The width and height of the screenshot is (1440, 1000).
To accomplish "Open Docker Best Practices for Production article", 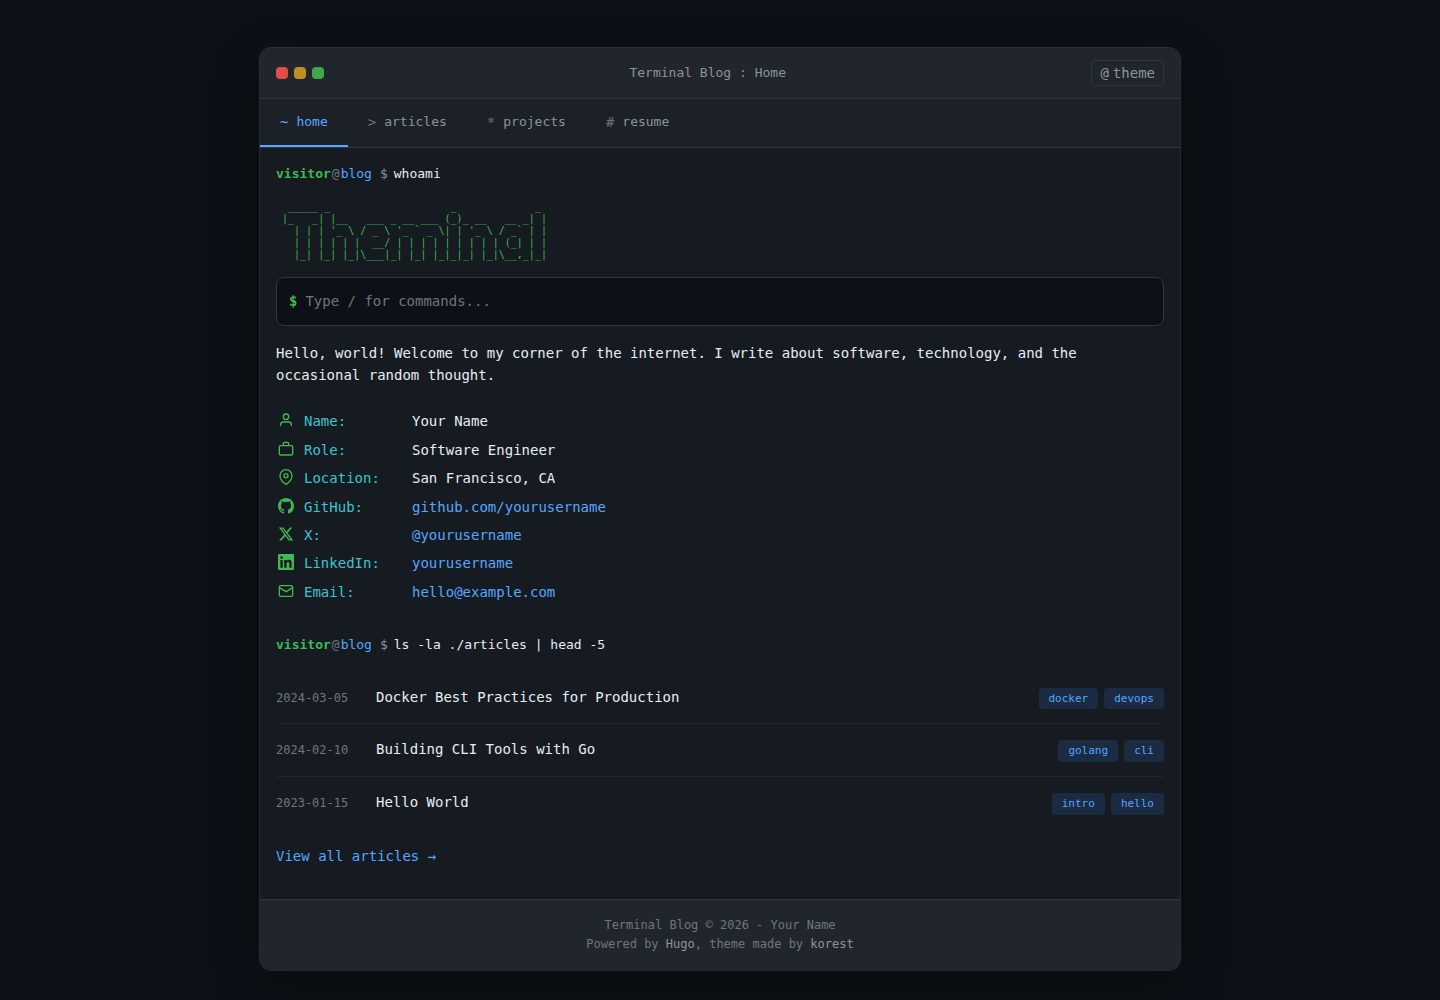I will point(527,697).
